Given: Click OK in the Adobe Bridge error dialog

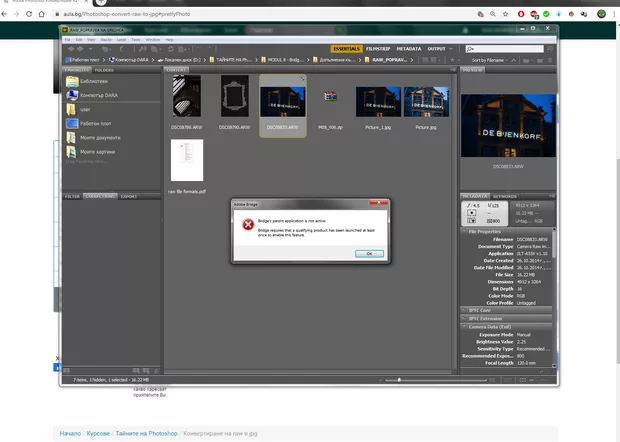Looking at the screenshot, I should pos(368,253).
